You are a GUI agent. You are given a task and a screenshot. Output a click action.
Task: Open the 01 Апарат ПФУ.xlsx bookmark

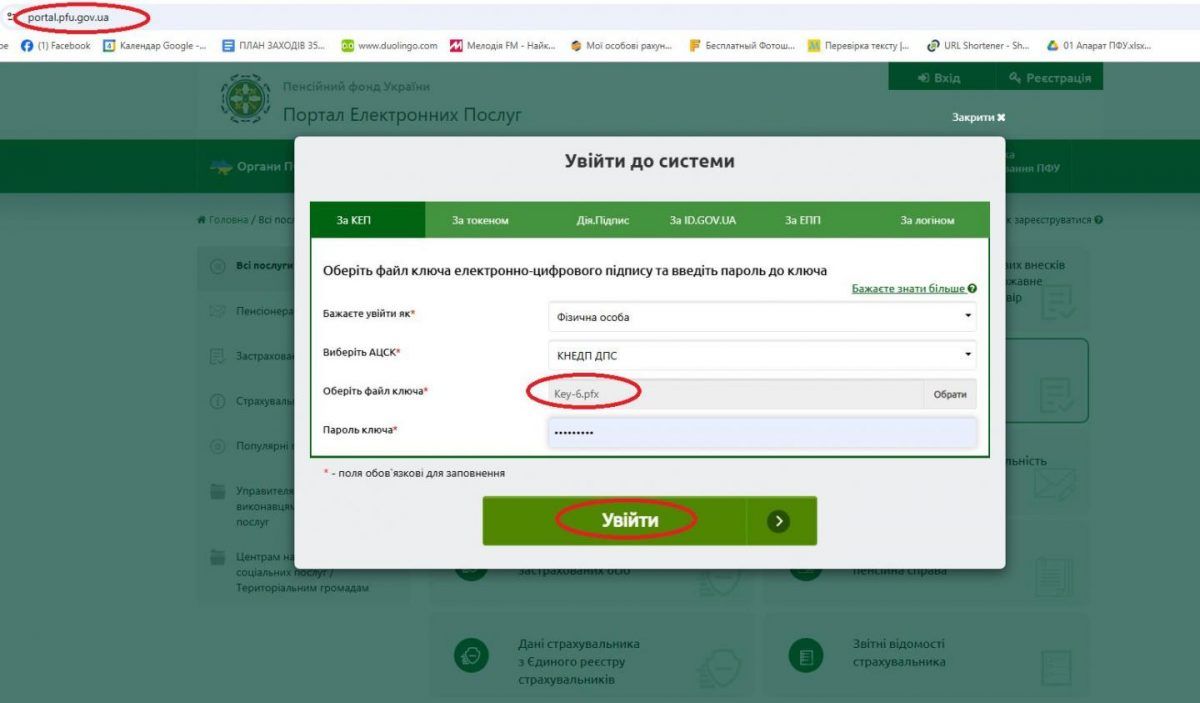tap(1101, 44)
